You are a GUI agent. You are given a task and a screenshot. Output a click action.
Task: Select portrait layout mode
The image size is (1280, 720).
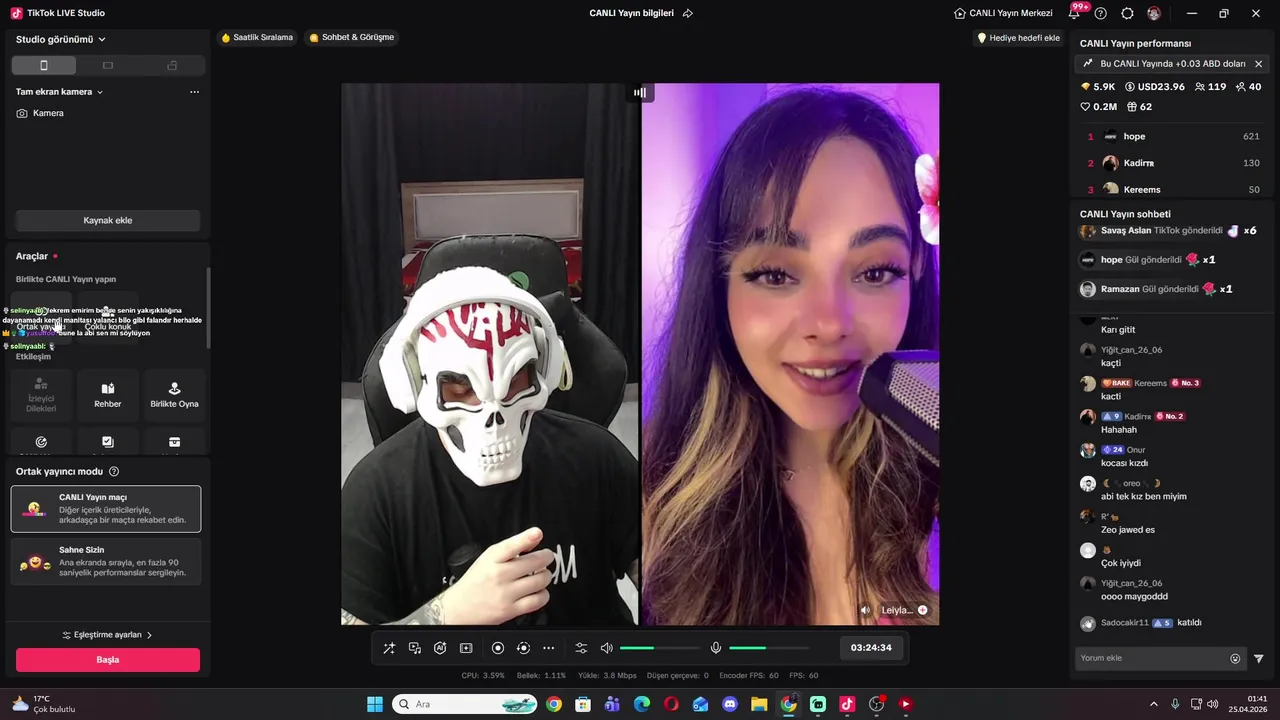pyautogui.click(x=43, y=65)
